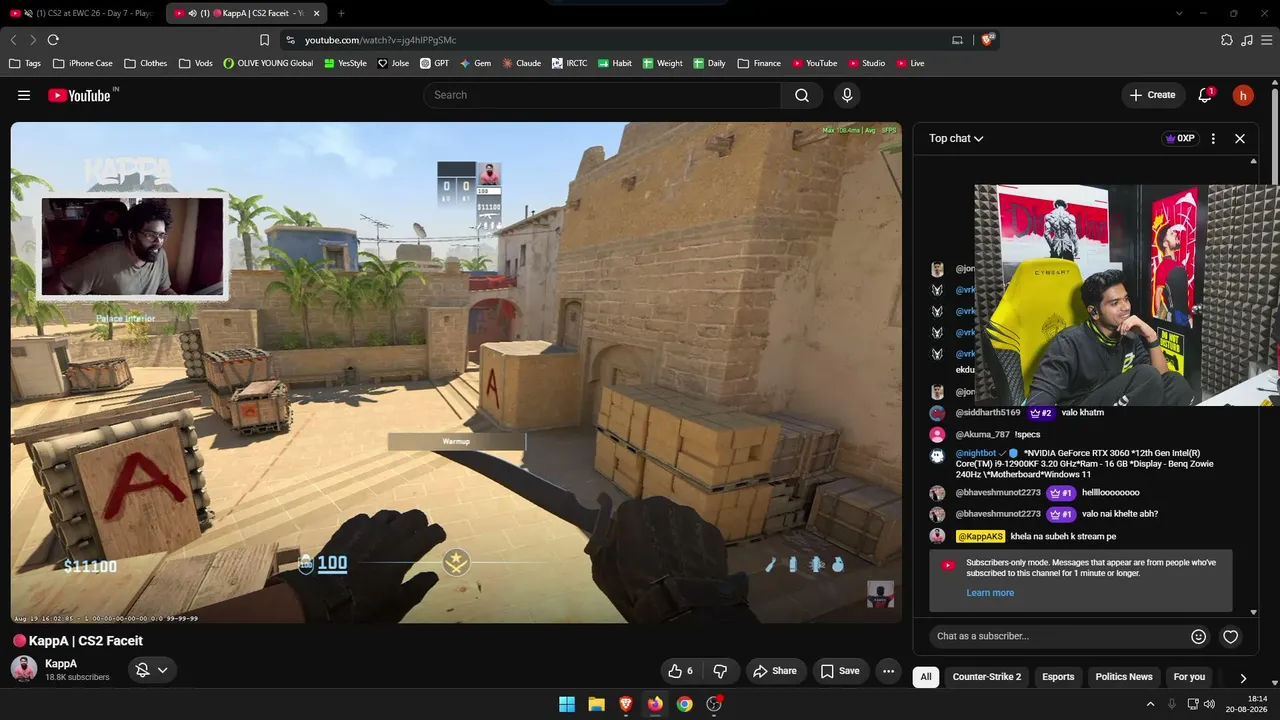Image resolution: width=1280 pixels, height=720 pixels.
Task: Select the 'Counter-Strike 2' filter chip
Action: point(987,677)
